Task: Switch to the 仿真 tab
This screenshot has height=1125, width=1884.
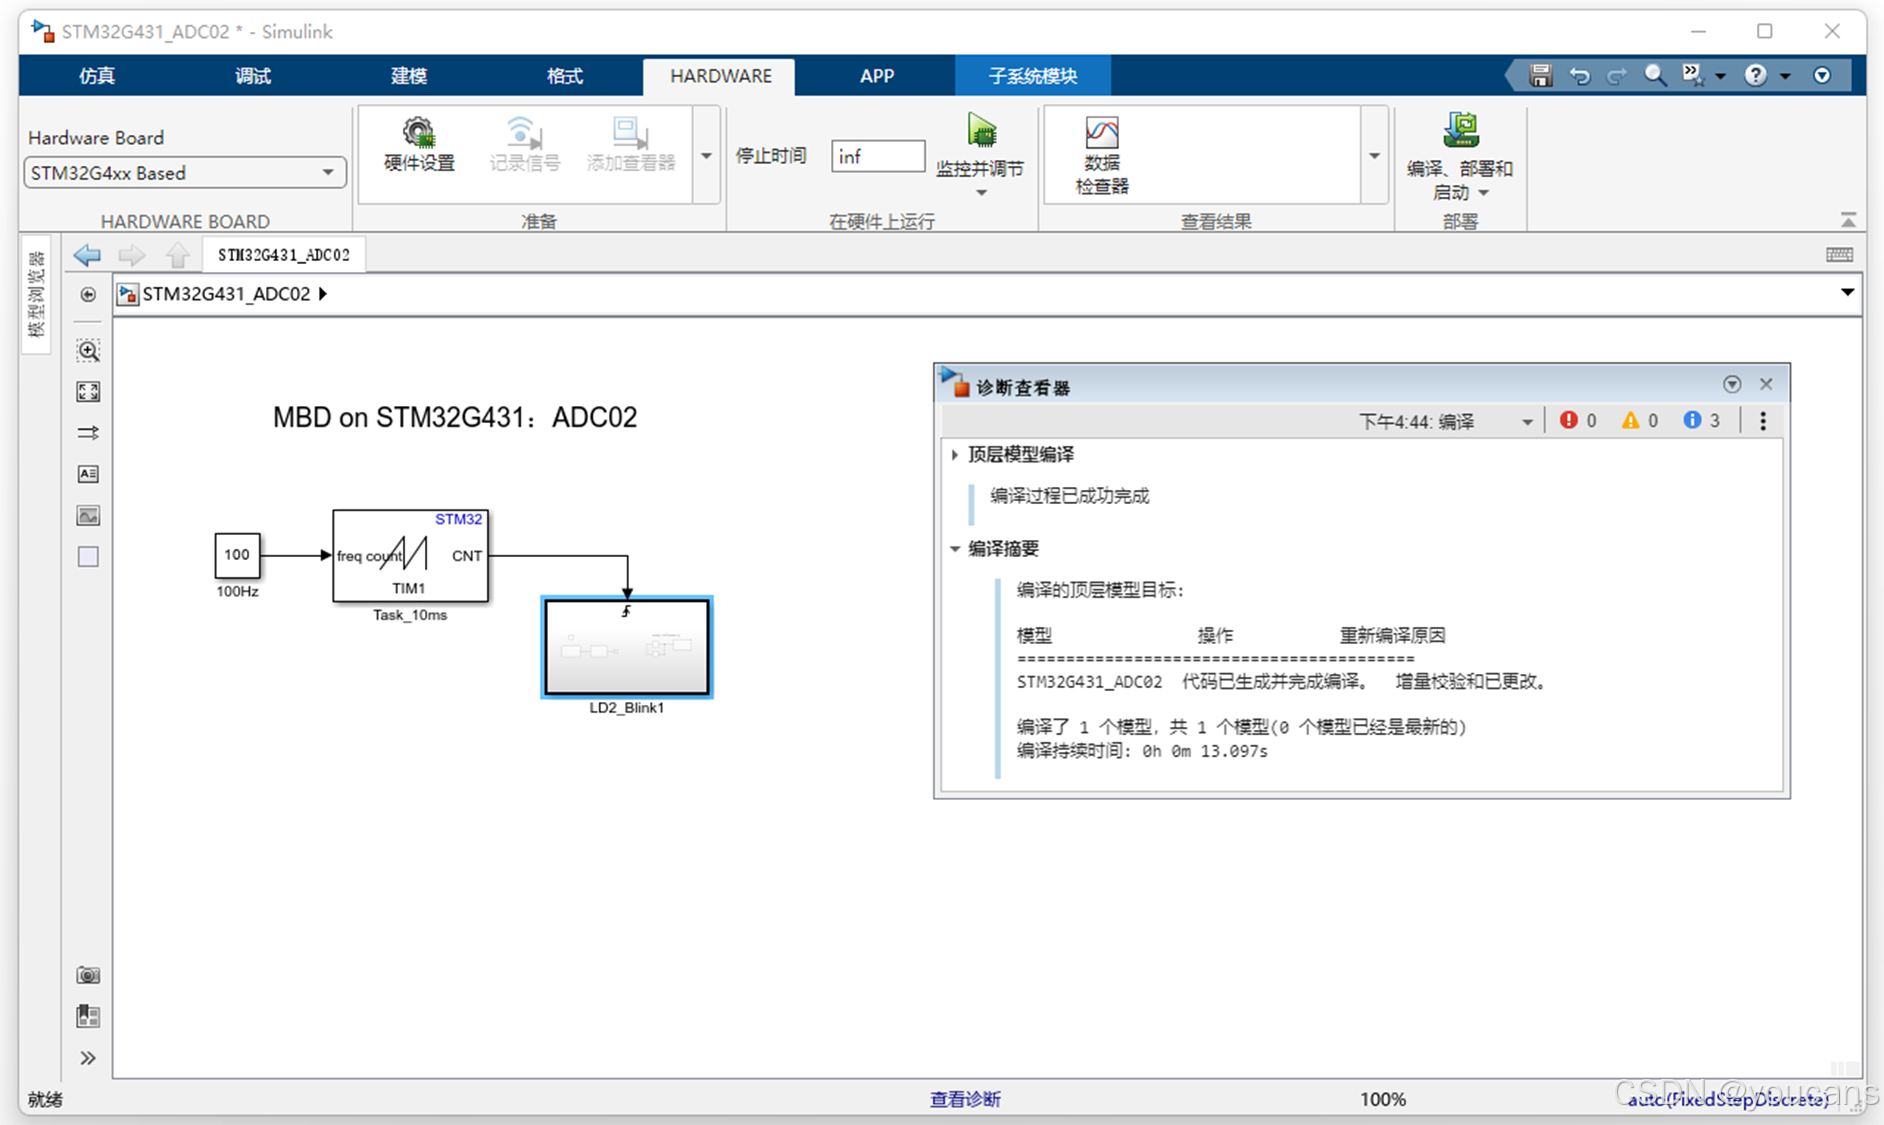Action: pyautogui.click(x=97, y=76)
